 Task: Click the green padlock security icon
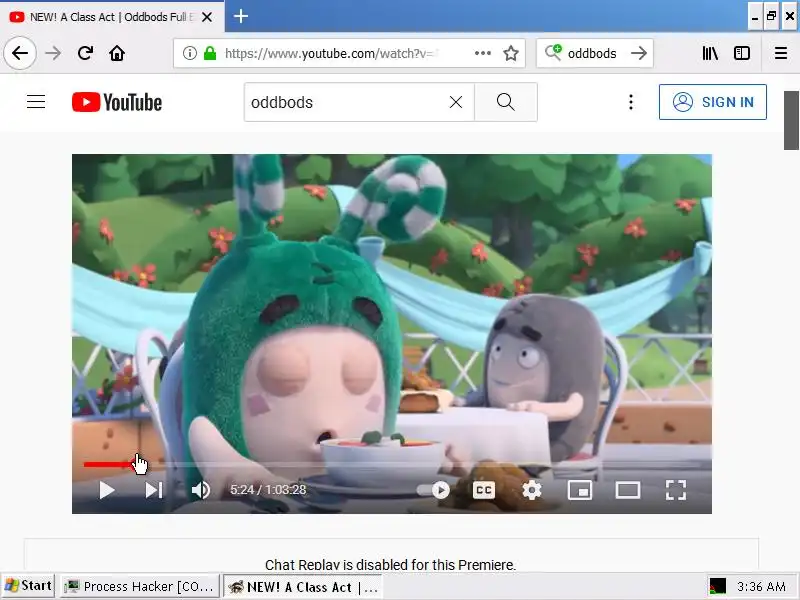click(x=210, y=53)
